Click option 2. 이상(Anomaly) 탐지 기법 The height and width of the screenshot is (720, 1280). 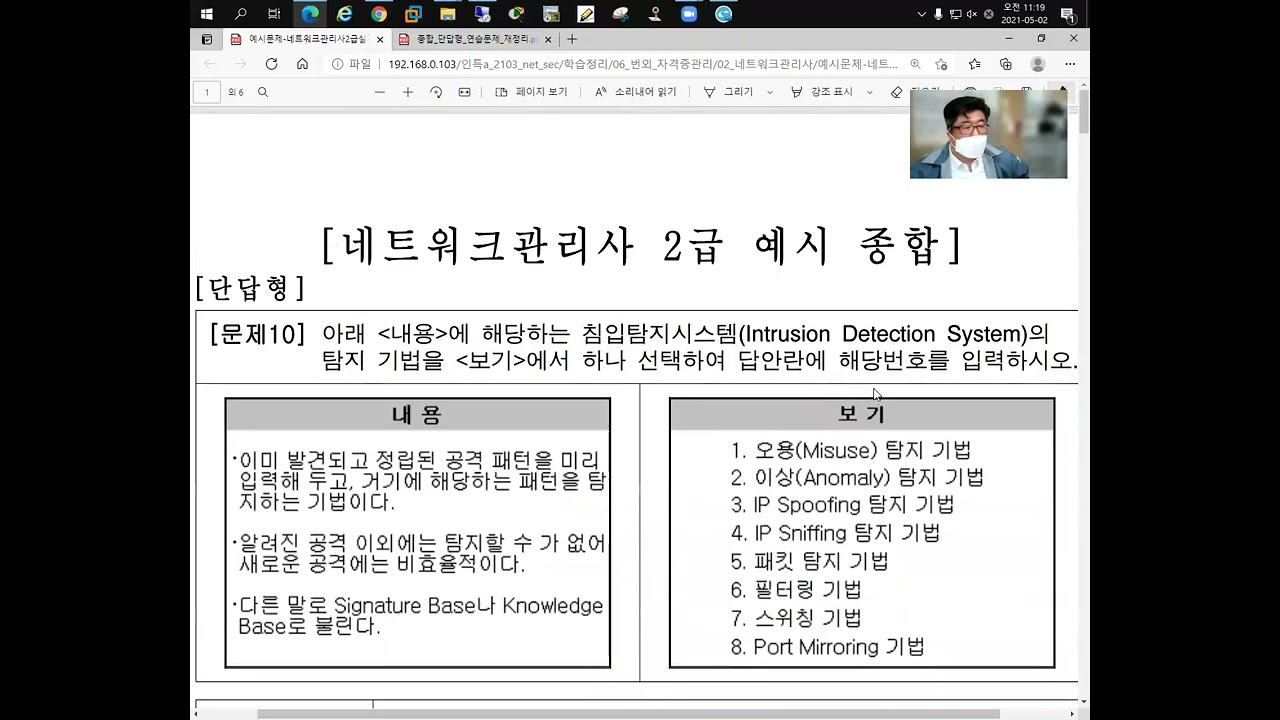pos(857,477)
